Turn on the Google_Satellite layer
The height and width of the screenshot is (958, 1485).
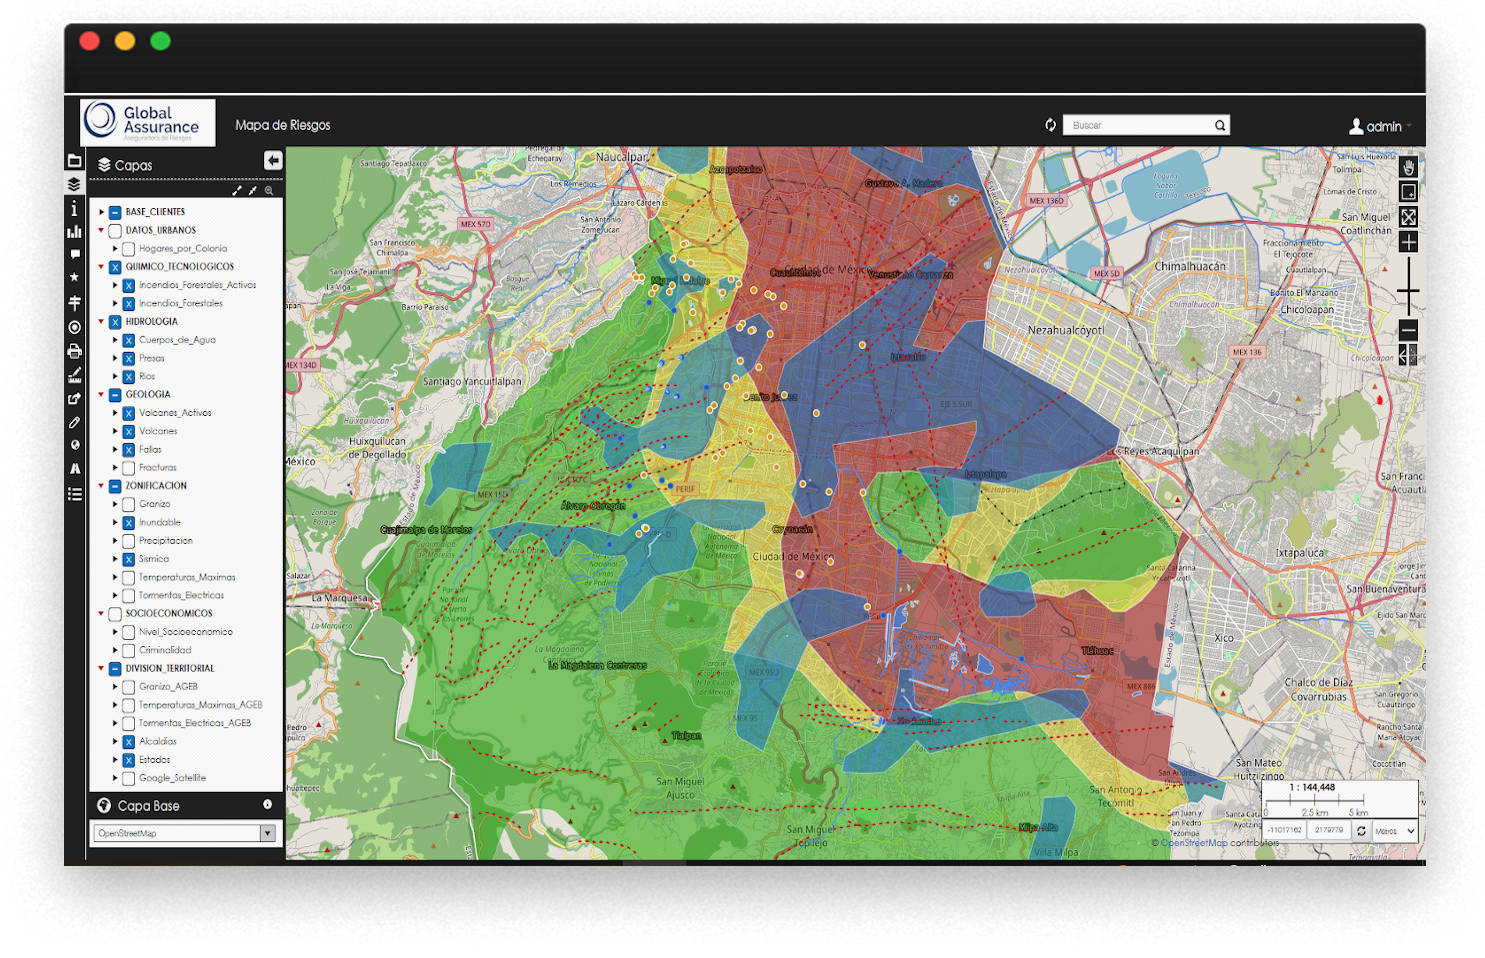click(x=129, y=779)
